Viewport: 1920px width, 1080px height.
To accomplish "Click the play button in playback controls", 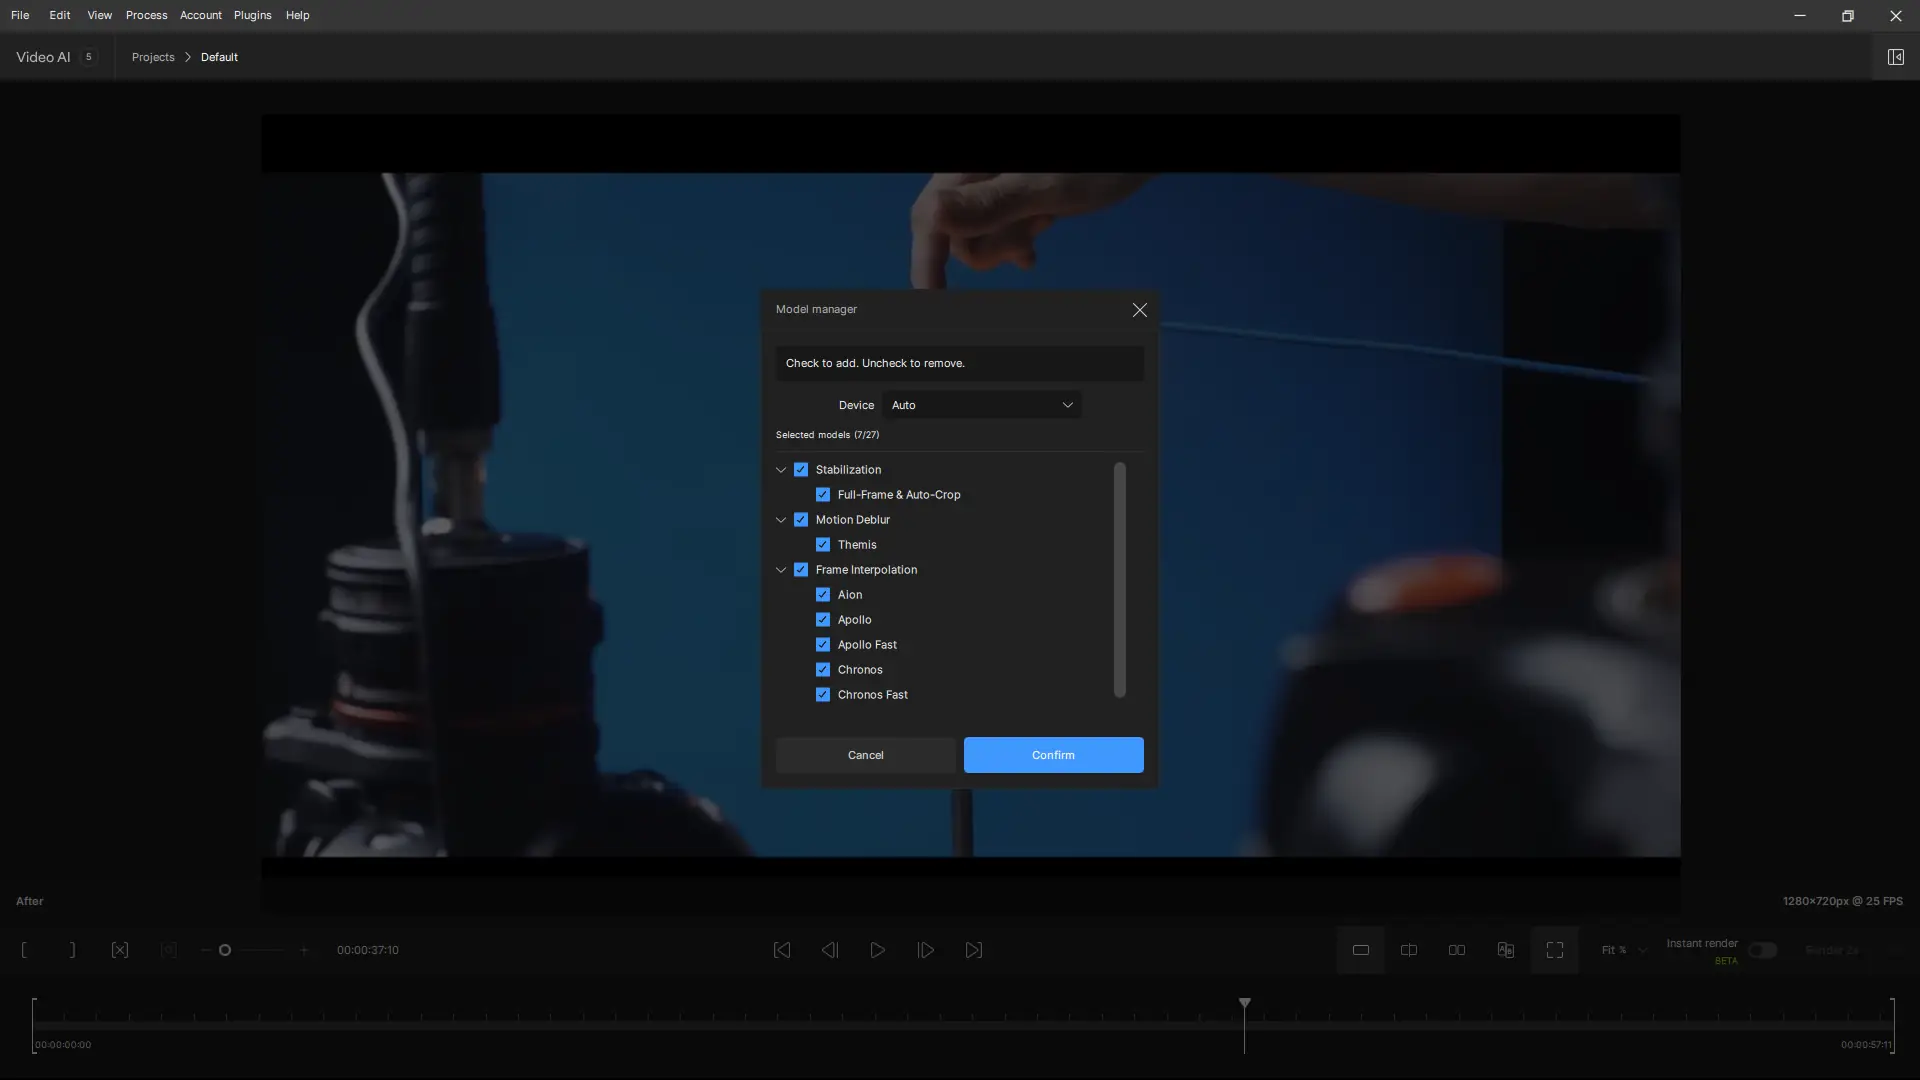I will [x=877, y=950].
